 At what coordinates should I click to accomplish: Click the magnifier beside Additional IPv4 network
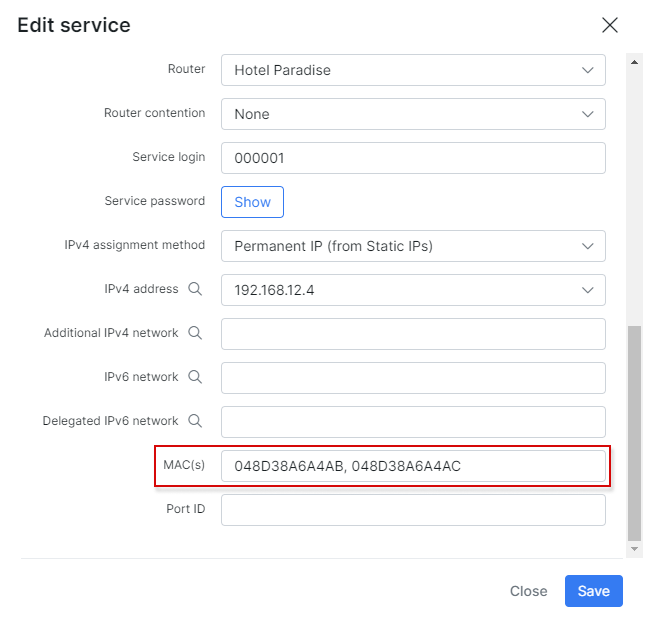(196, 333)
